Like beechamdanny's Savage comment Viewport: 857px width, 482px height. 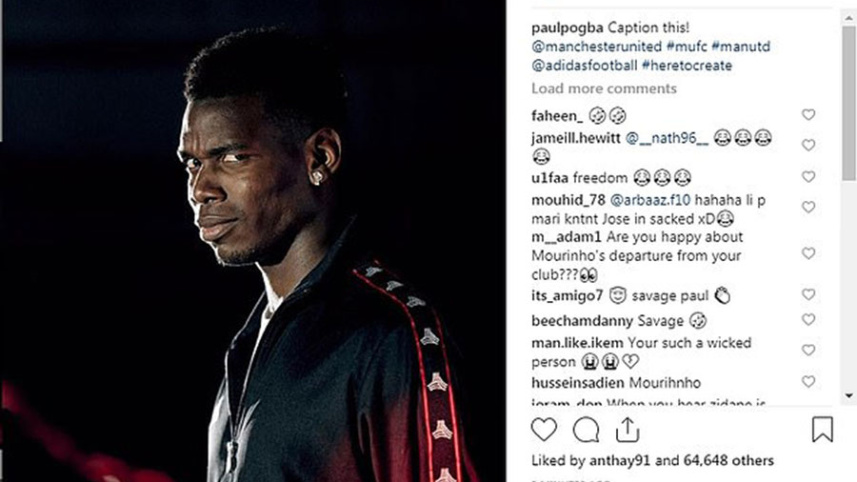(808, 319)
